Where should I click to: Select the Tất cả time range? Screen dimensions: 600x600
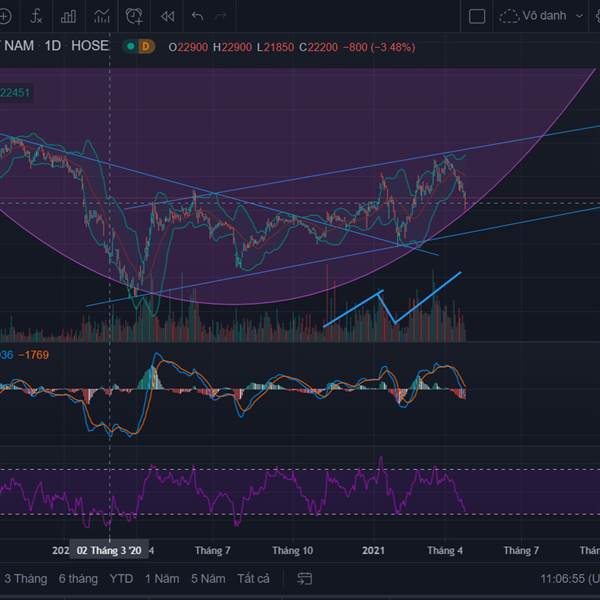point(253,579)
